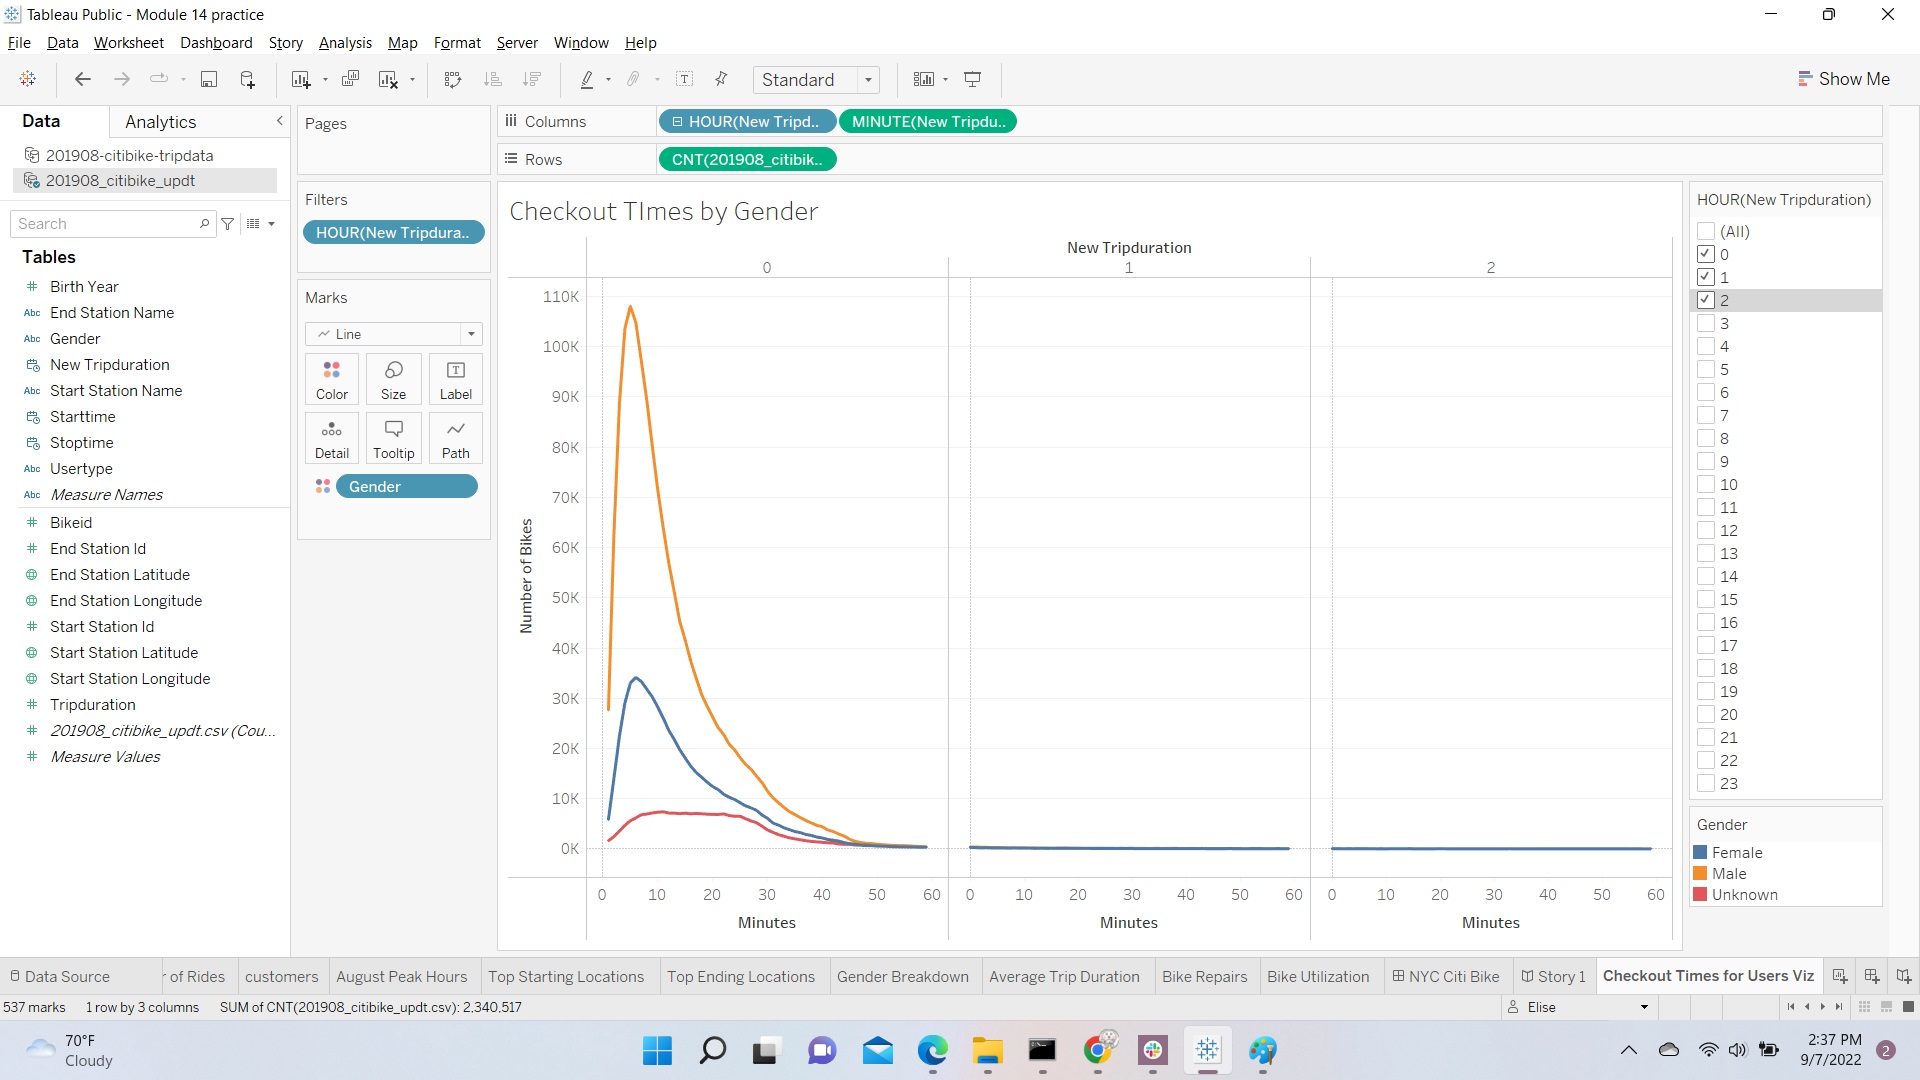
Task: Open the Analysis menu
Action: tap(345, 42)
